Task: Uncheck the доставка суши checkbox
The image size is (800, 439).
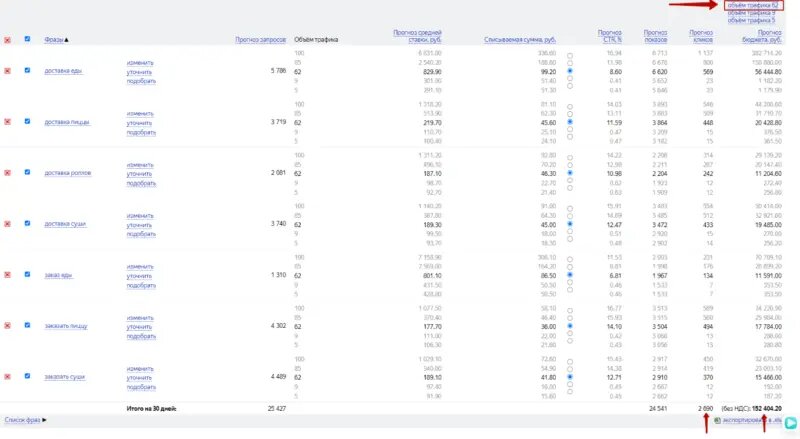Action: [x=27, y=224]
